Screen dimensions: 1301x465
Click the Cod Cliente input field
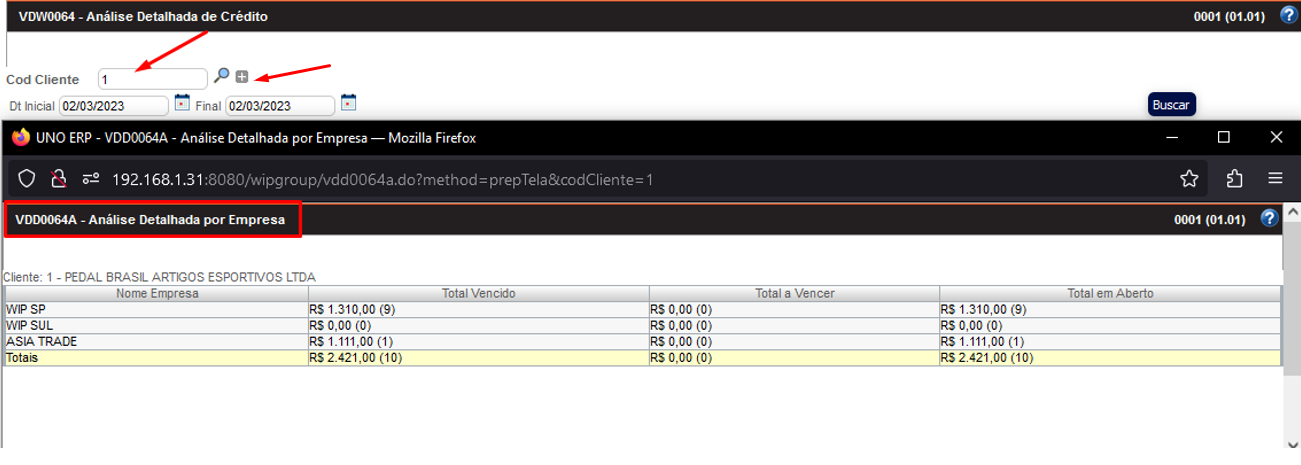pos(152,78)
